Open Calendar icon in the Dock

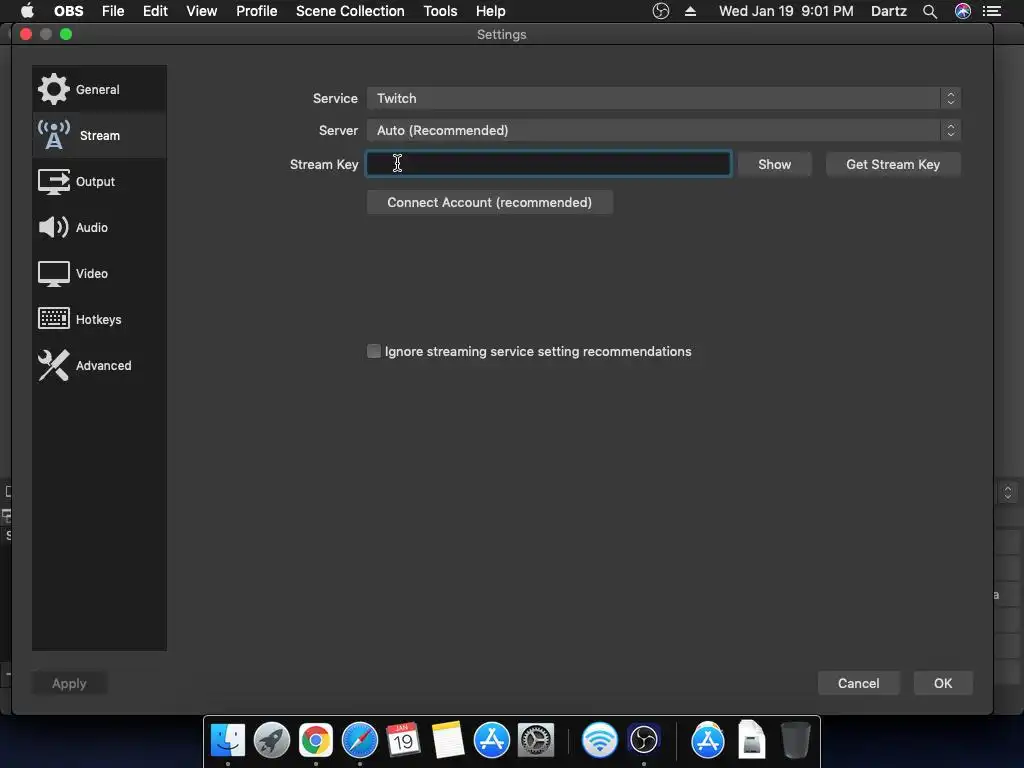click(x=403, y=740)
